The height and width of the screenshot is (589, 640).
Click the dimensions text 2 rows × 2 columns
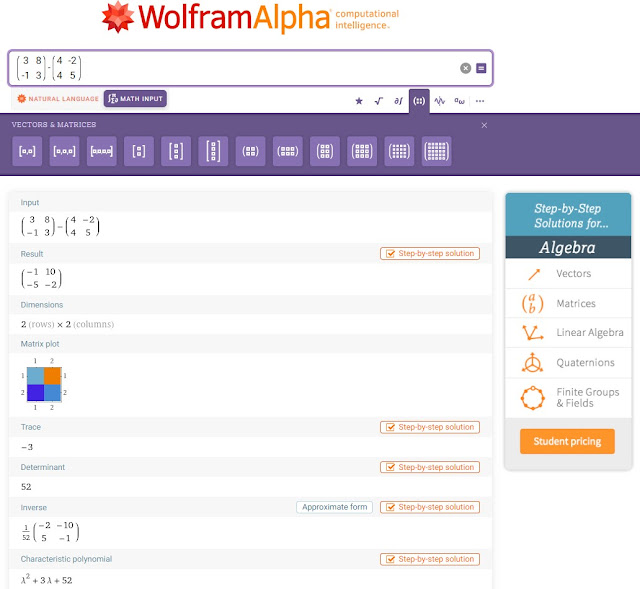(67, 325)
